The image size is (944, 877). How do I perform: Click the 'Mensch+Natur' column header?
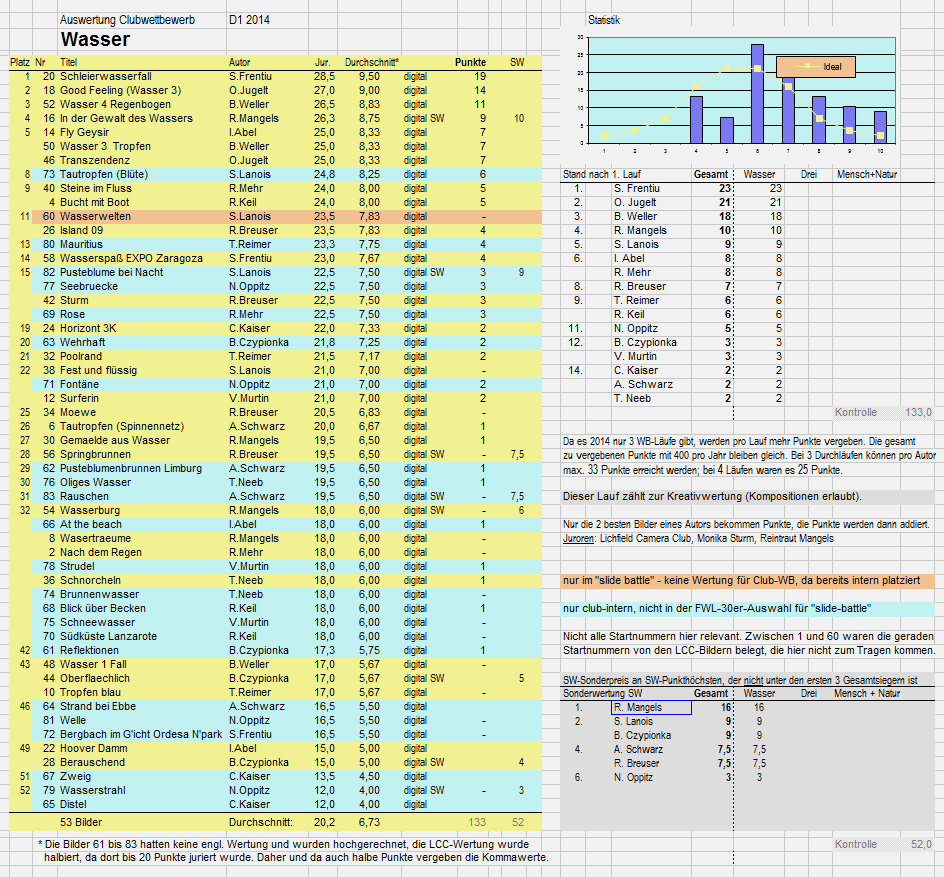click(x=866, y=175)
